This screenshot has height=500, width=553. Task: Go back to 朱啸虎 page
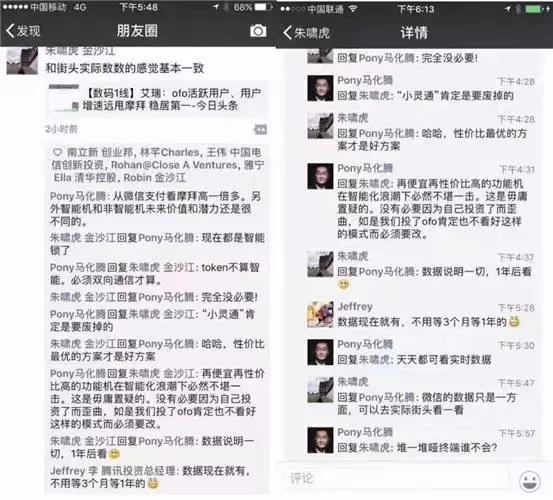pos(306,33)
